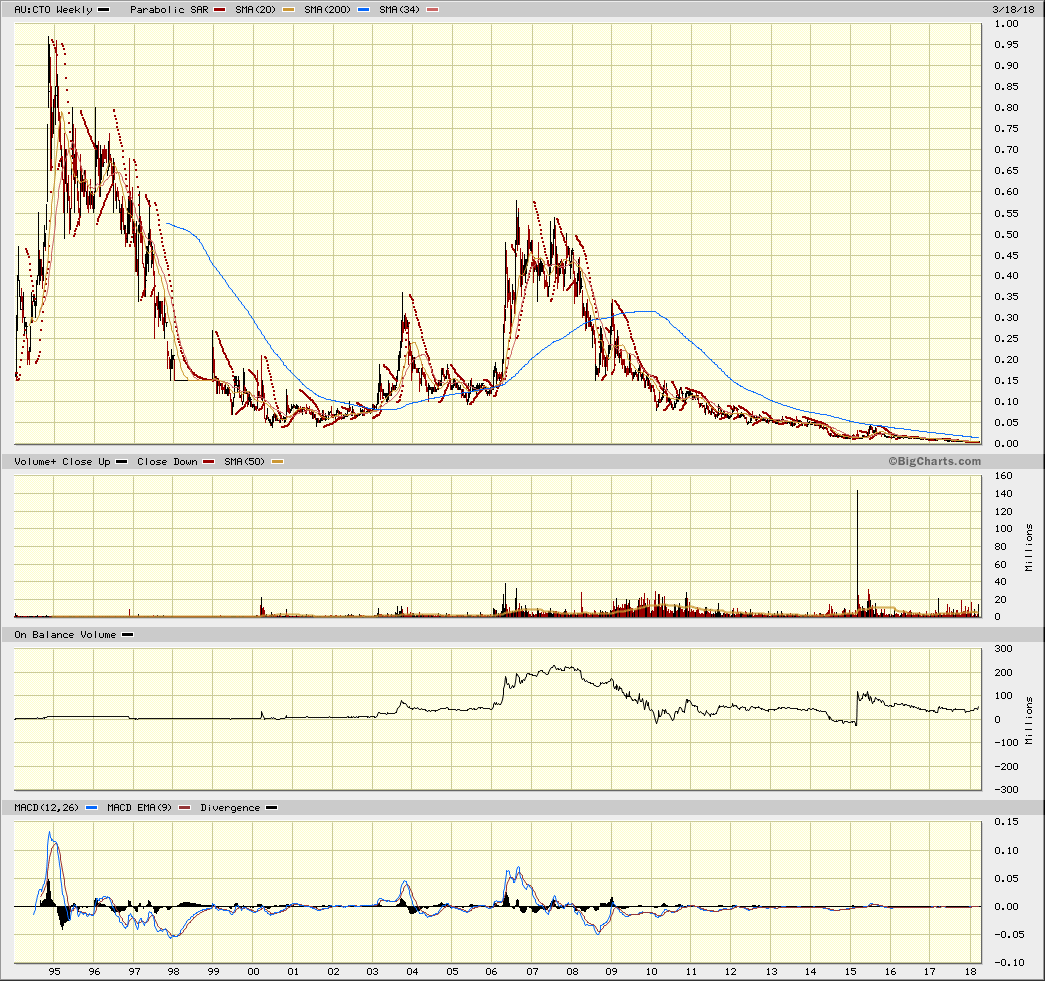
Task: Click the tallest 2015 volume spike bar
Action: pos(857,553)
